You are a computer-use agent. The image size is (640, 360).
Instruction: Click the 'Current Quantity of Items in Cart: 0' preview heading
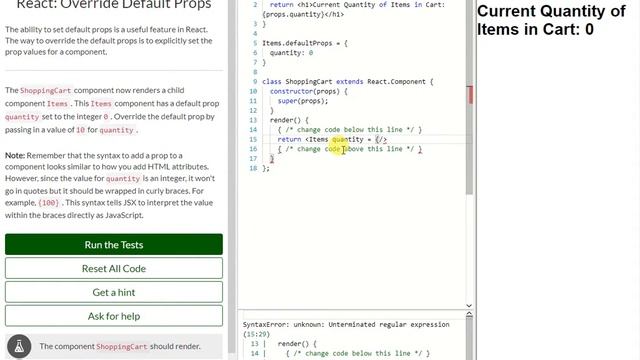point(551,20)
